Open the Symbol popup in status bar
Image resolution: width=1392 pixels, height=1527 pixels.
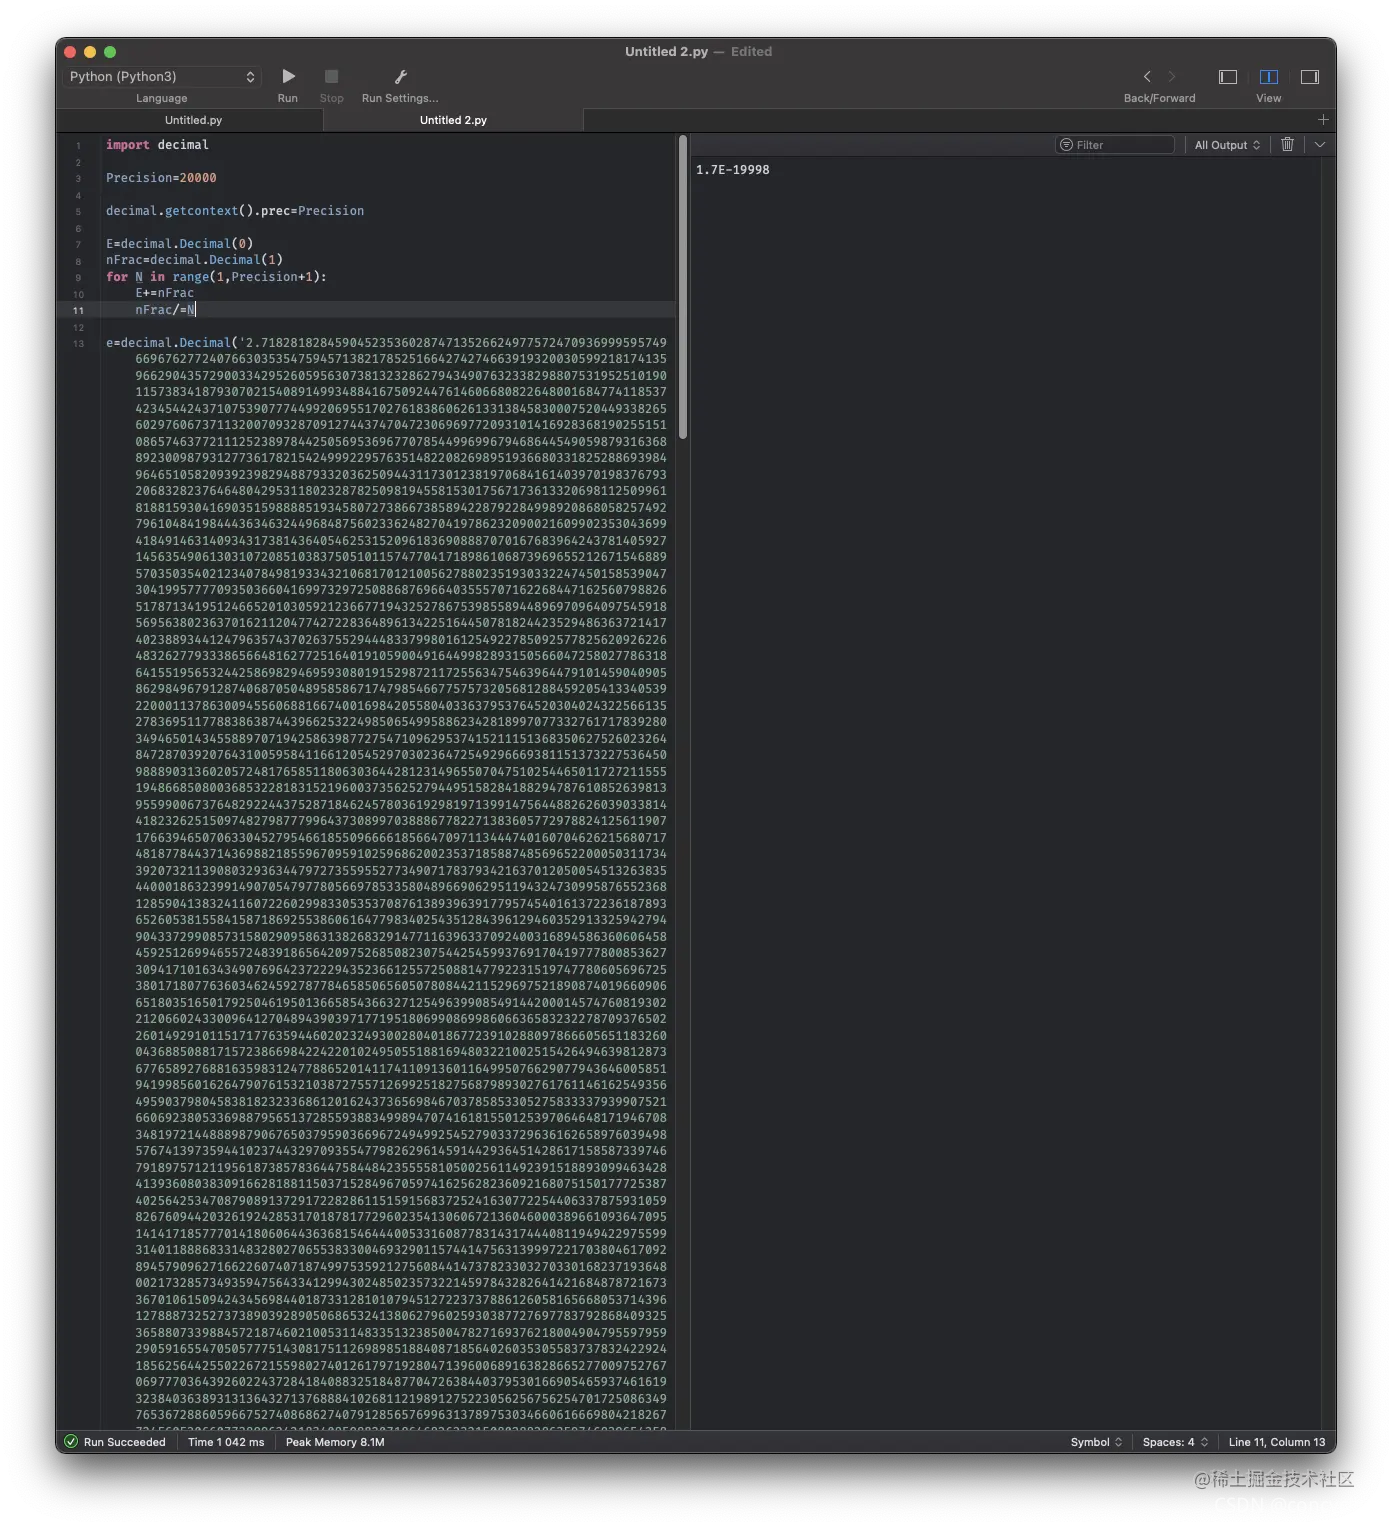(x=1096, y=1442)
